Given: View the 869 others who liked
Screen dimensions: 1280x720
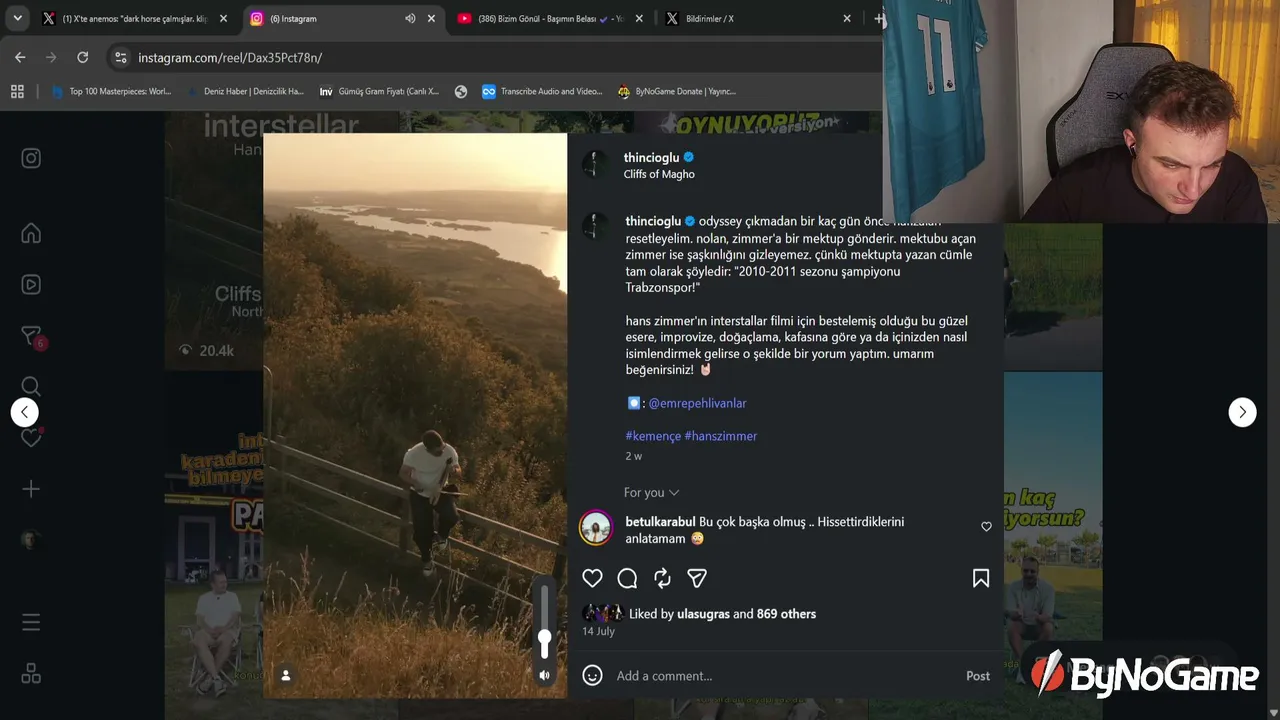Looking at the screenshot, I should pos(786,614).
